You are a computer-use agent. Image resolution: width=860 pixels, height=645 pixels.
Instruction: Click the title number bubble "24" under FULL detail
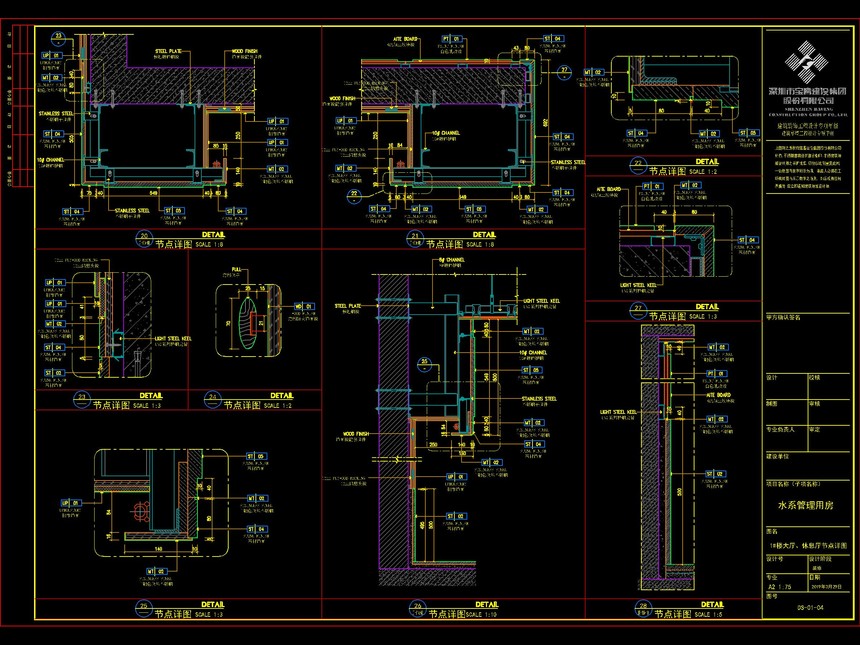[213, 400]
